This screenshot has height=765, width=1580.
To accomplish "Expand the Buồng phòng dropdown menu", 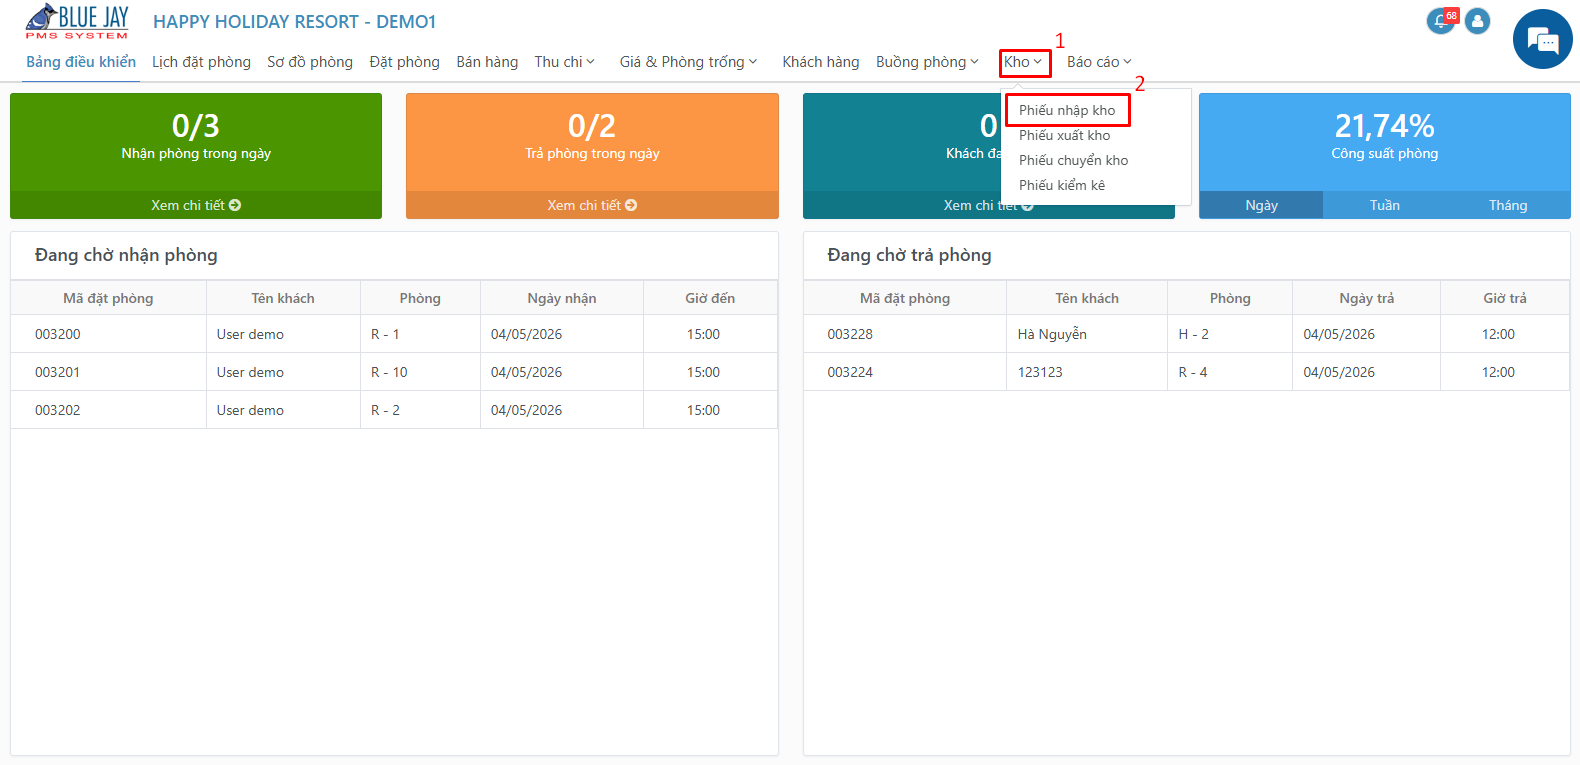I will (x=927, y=62).
